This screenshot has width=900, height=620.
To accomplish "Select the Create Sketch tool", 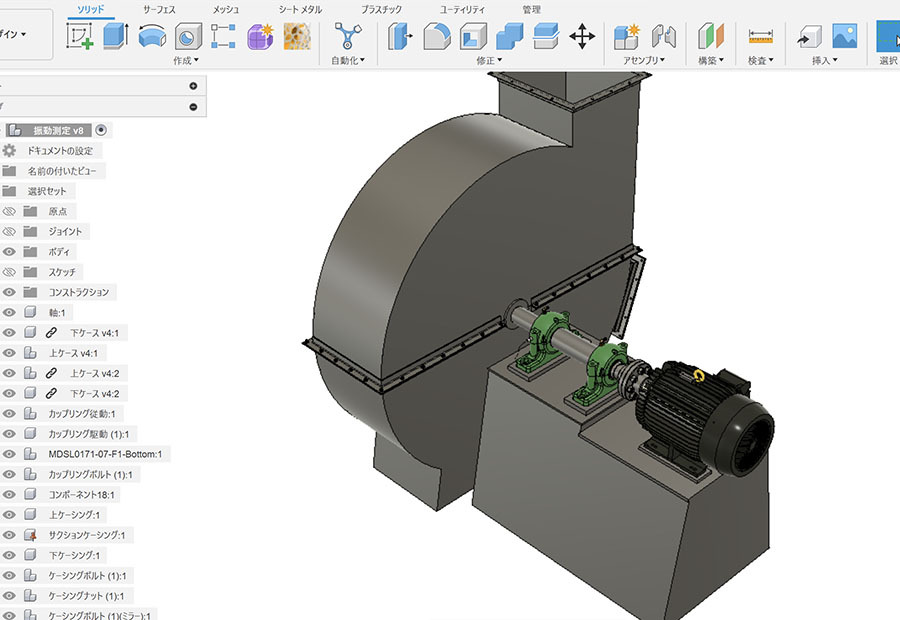I will 80,37.
